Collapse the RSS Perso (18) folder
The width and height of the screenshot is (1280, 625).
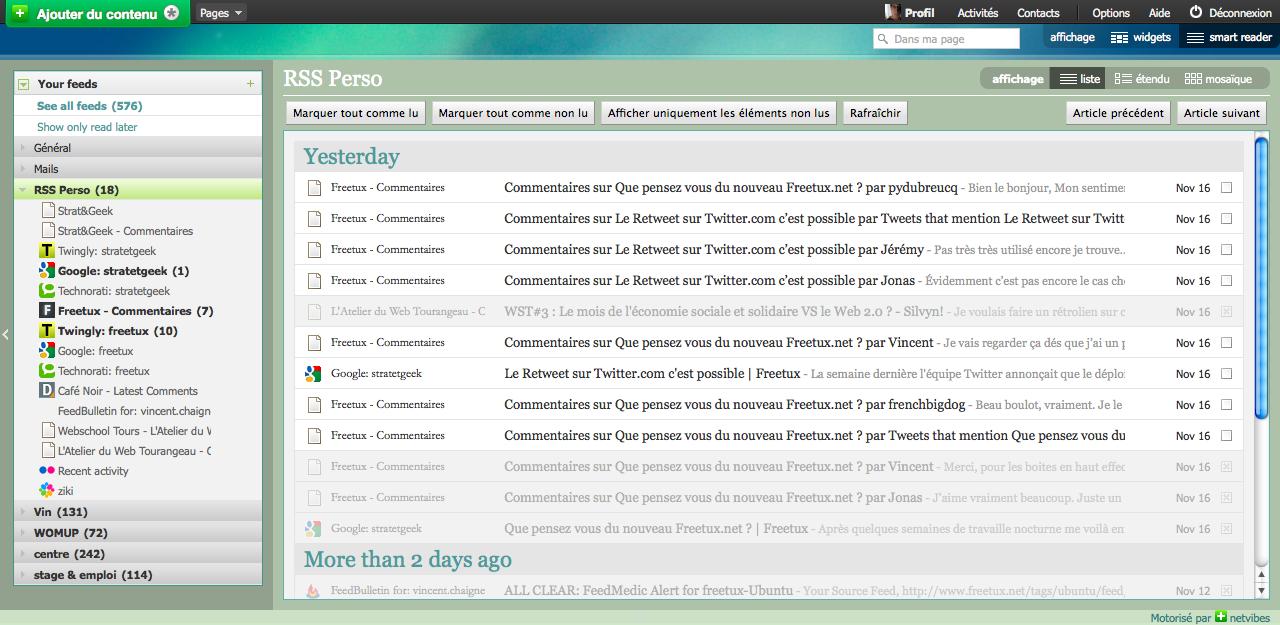23,190
